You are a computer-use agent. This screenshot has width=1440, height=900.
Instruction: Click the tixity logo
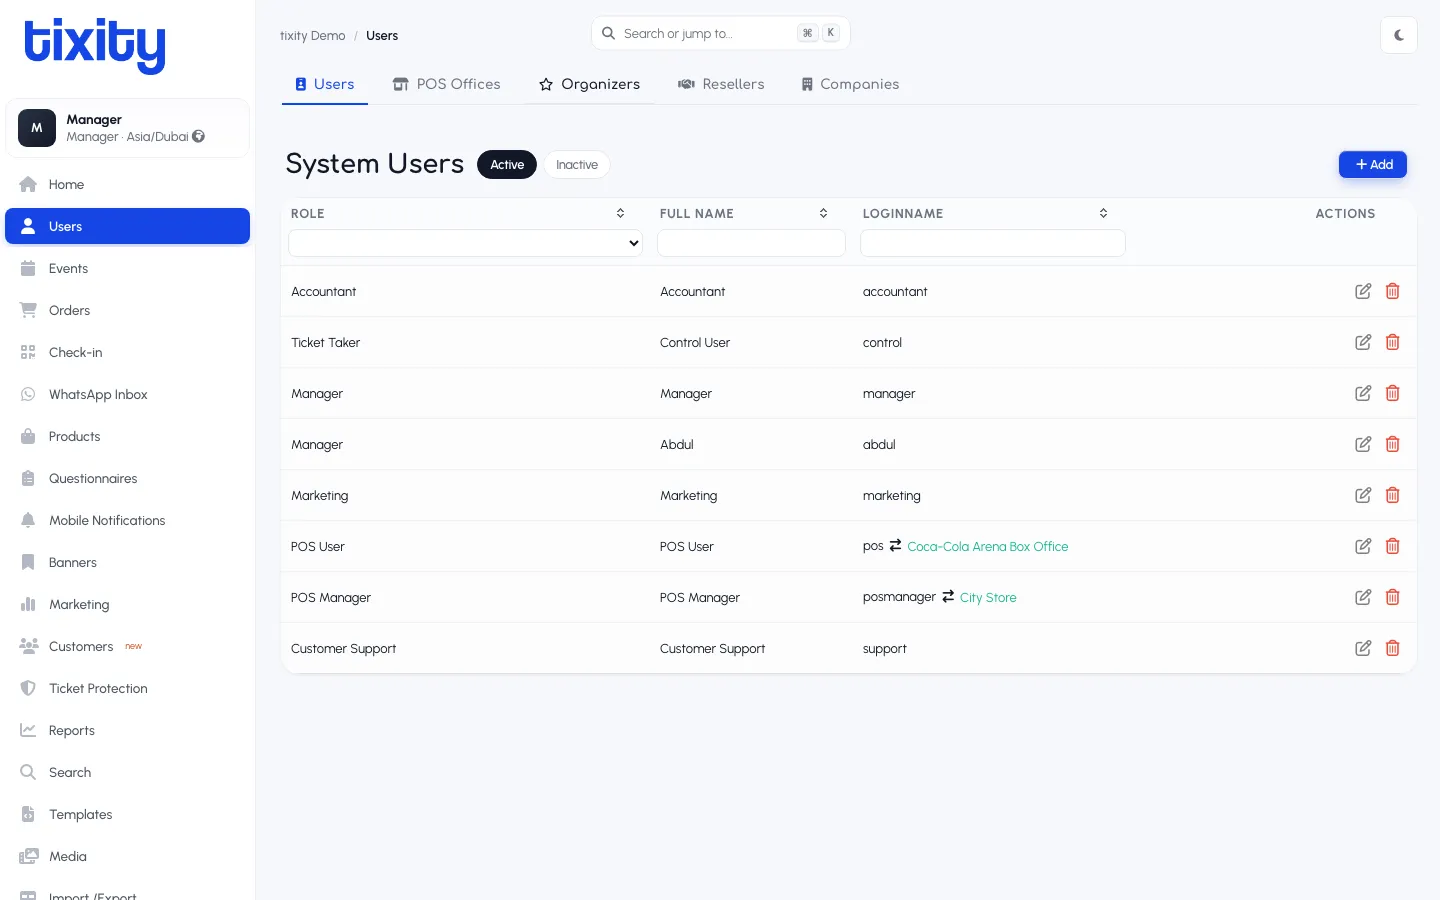(95, 45)
